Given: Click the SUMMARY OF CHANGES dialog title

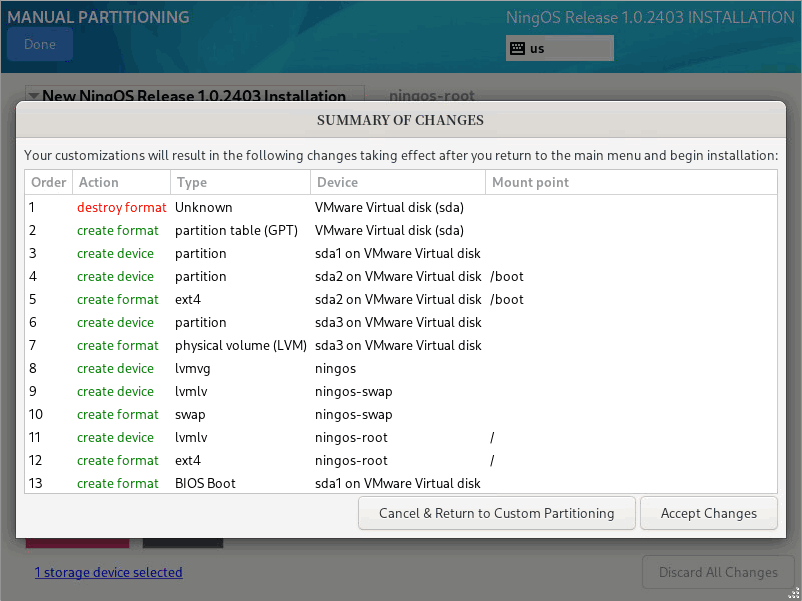Looking at the screenshot, I should click(400, 120).
